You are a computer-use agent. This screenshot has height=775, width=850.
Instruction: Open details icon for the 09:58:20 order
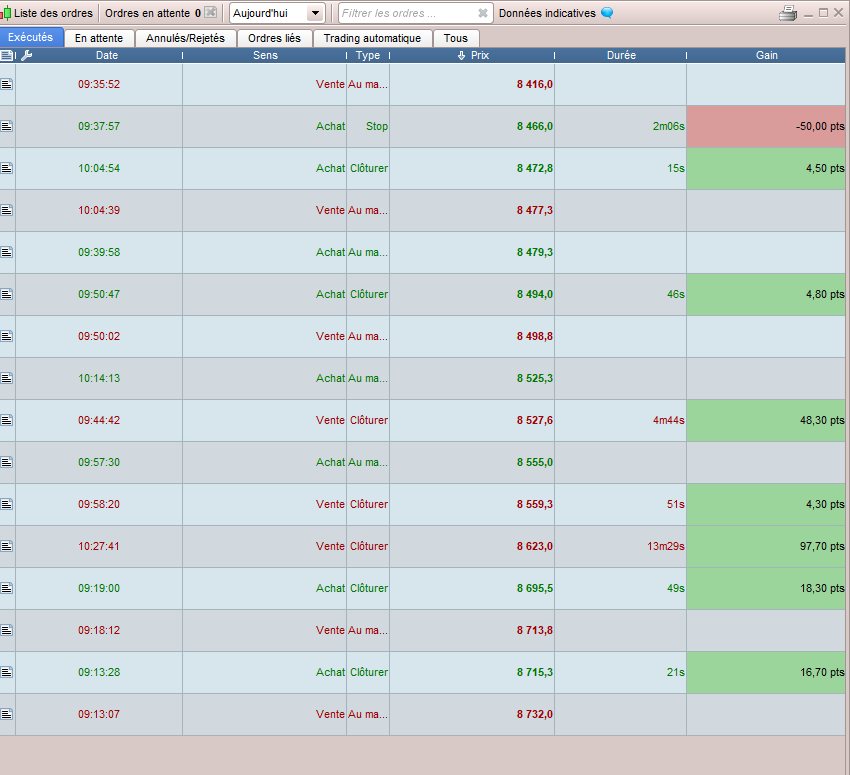point(7,504)
